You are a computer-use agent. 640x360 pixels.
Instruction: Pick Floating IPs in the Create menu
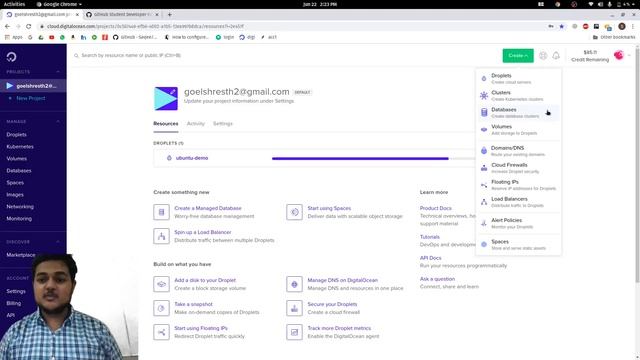(518, 185)
